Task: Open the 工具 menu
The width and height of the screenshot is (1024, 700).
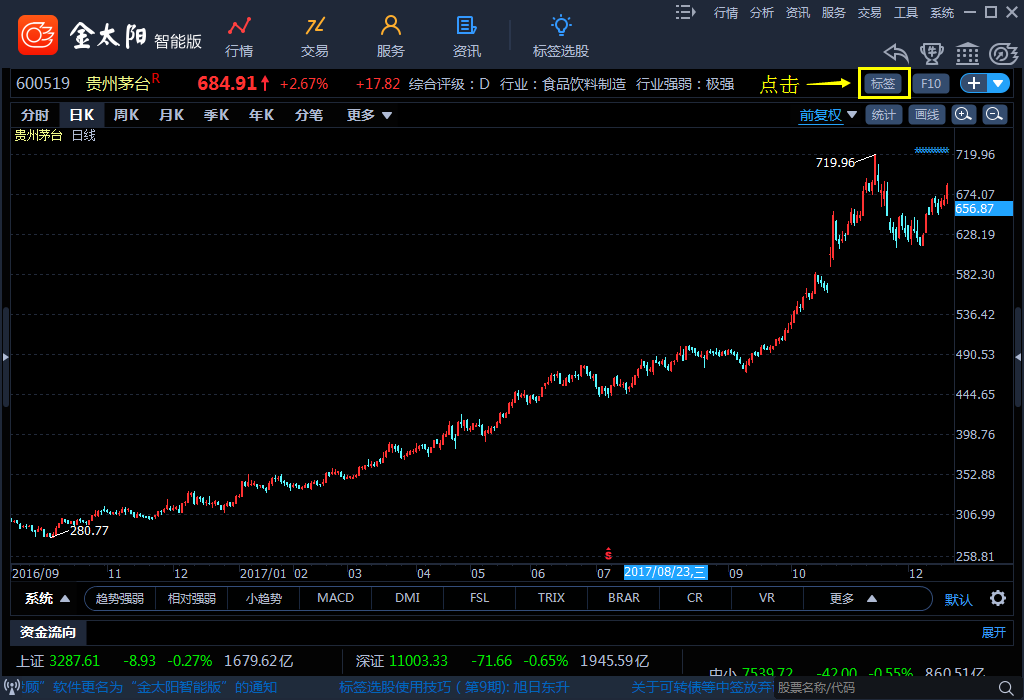Action: pos(906,12)
